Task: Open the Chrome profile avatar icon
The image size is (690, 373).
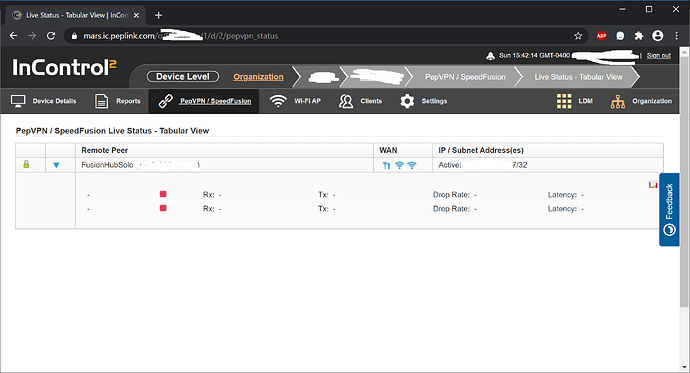Action: [657, 36]
